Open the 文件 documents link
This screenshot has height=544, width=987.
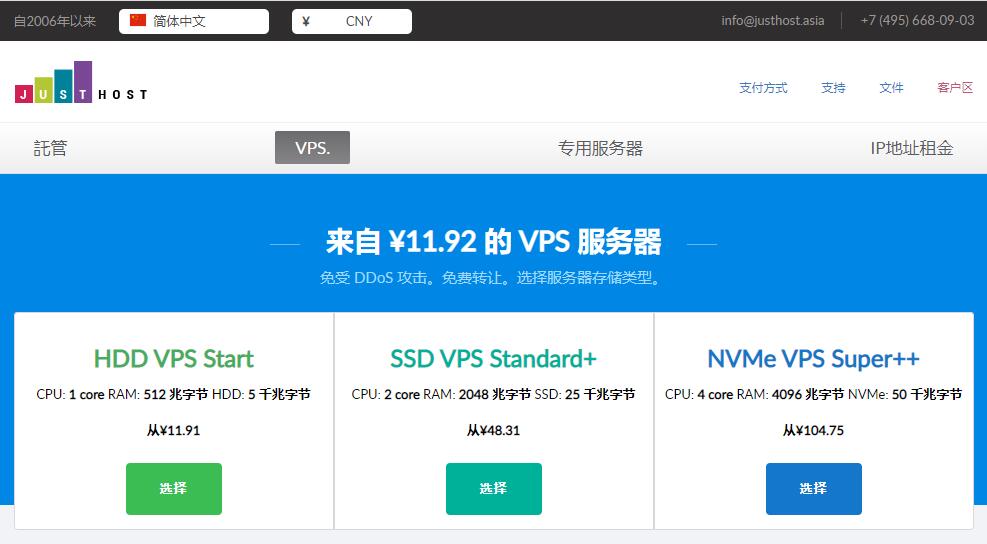pos(891,88)
